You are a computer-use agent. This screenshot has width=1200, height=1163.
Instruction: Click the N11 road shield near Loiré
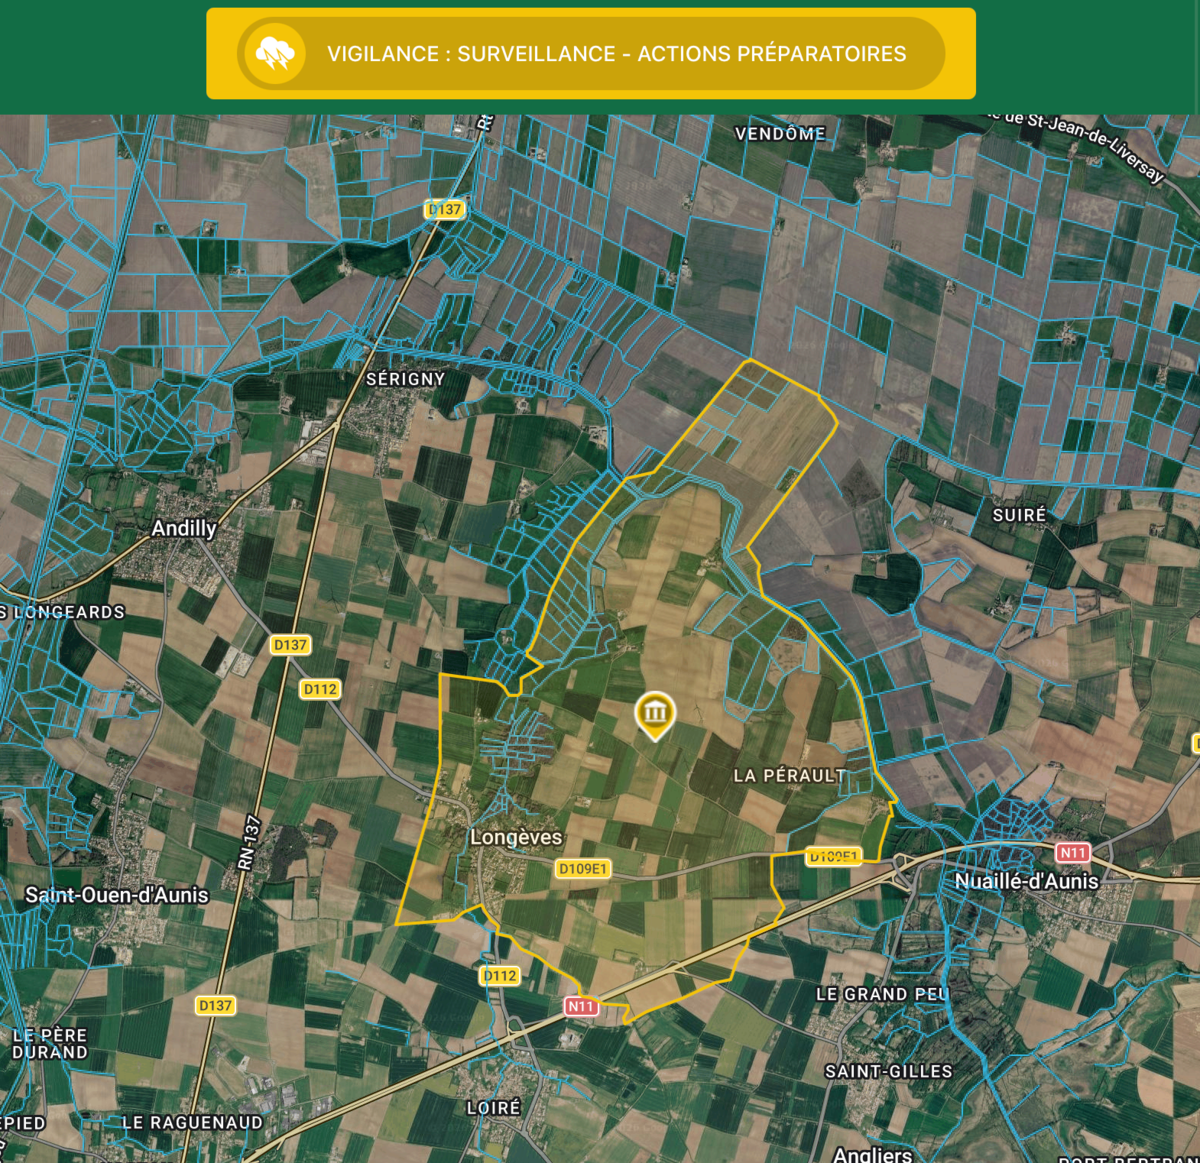[581, 1006]
